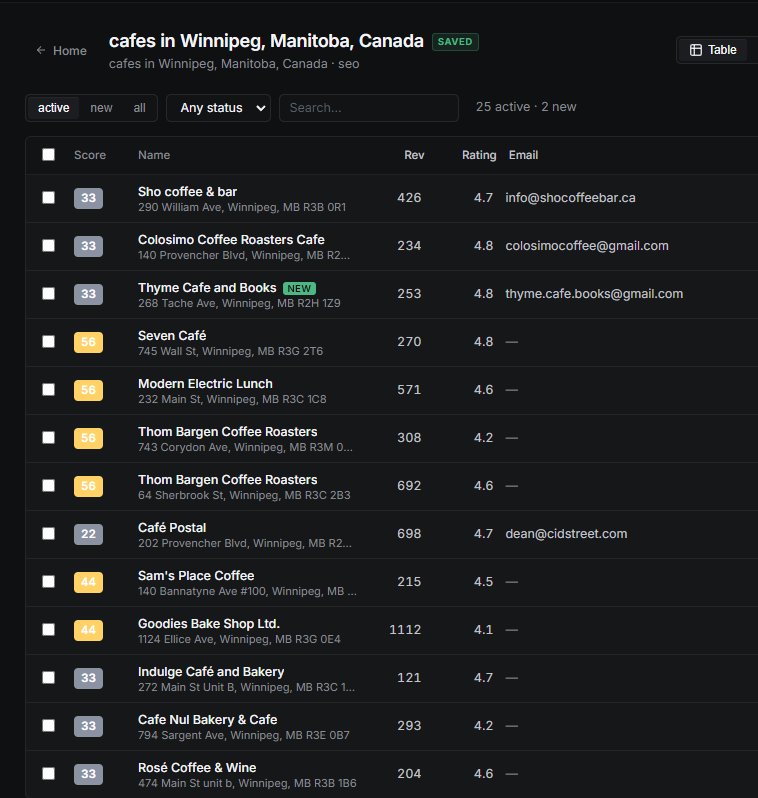Select the Café Postal row checkbox
758x798 pixels.
tap(48, 533)
